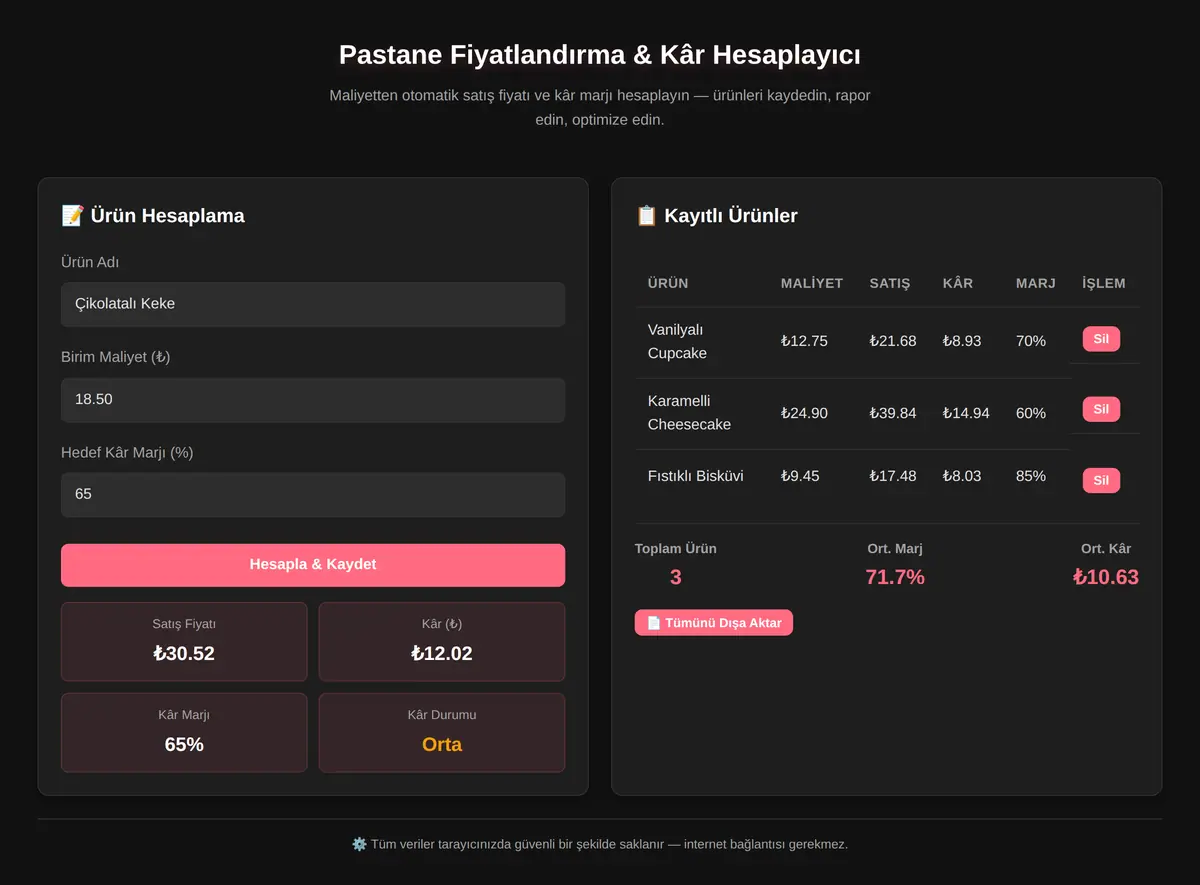Click the Ürün Adı input field
This screenshot has height=885, width=1200.
pos(313,304)
